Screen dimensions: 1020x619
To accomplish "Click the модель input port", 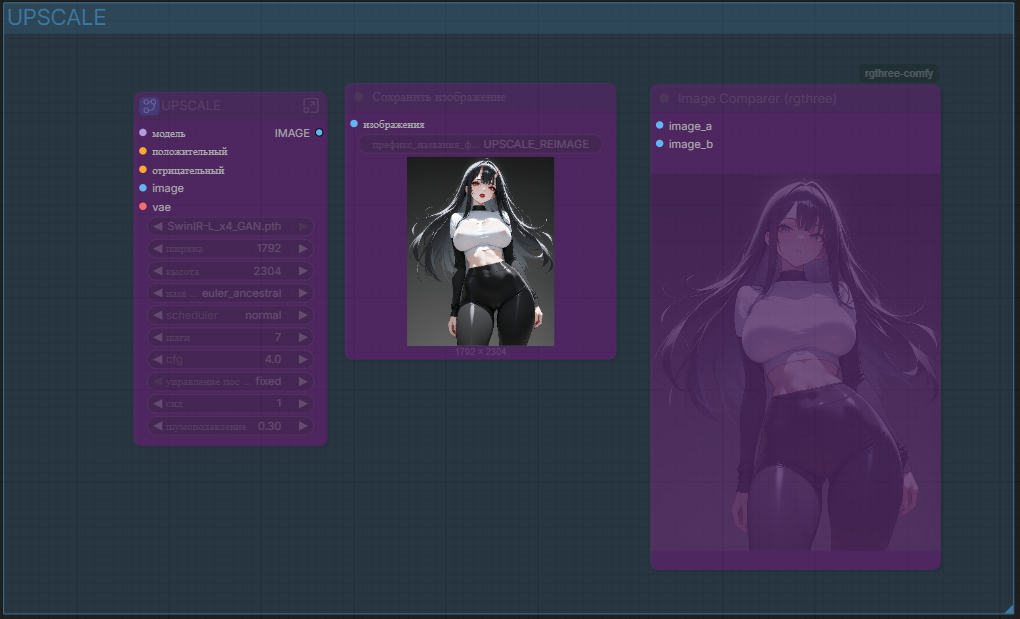I will pyautogui.click(x=143, y=133).
